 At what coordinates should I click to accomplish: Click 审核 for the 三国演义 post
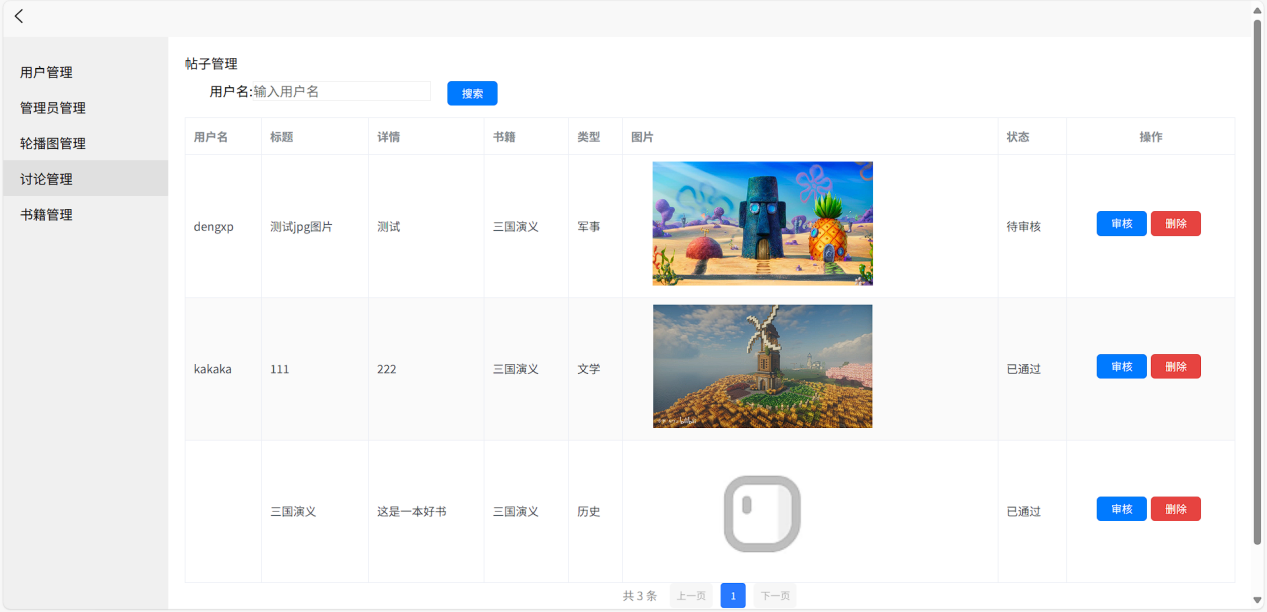click(1120, 508)
